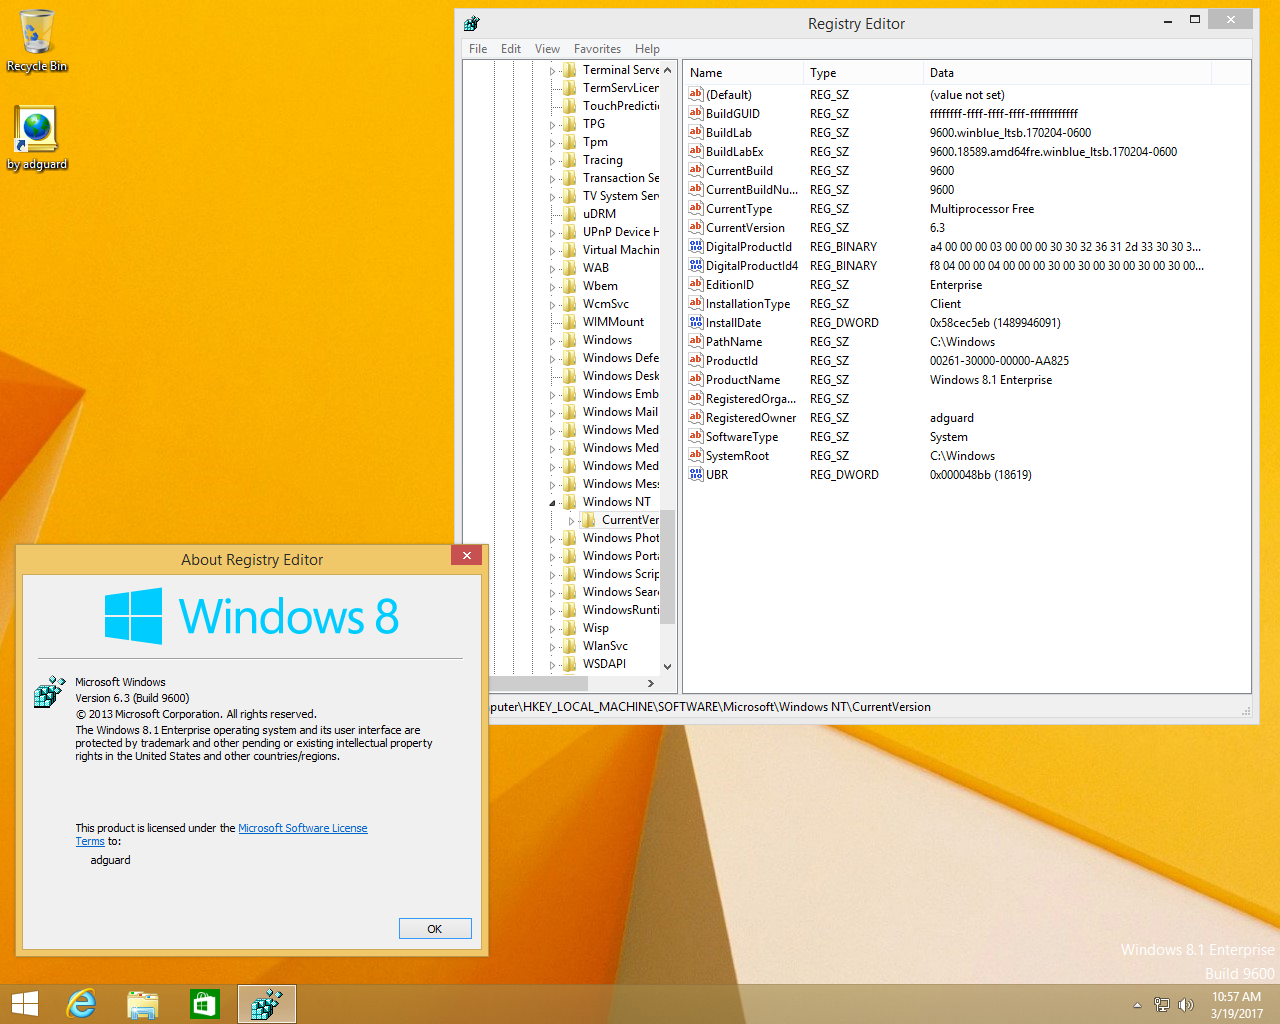Screen dimensions: 1280x1024
Task: Open the 'by adguard' desktop shortcut
Action: (x=37, y=138)
